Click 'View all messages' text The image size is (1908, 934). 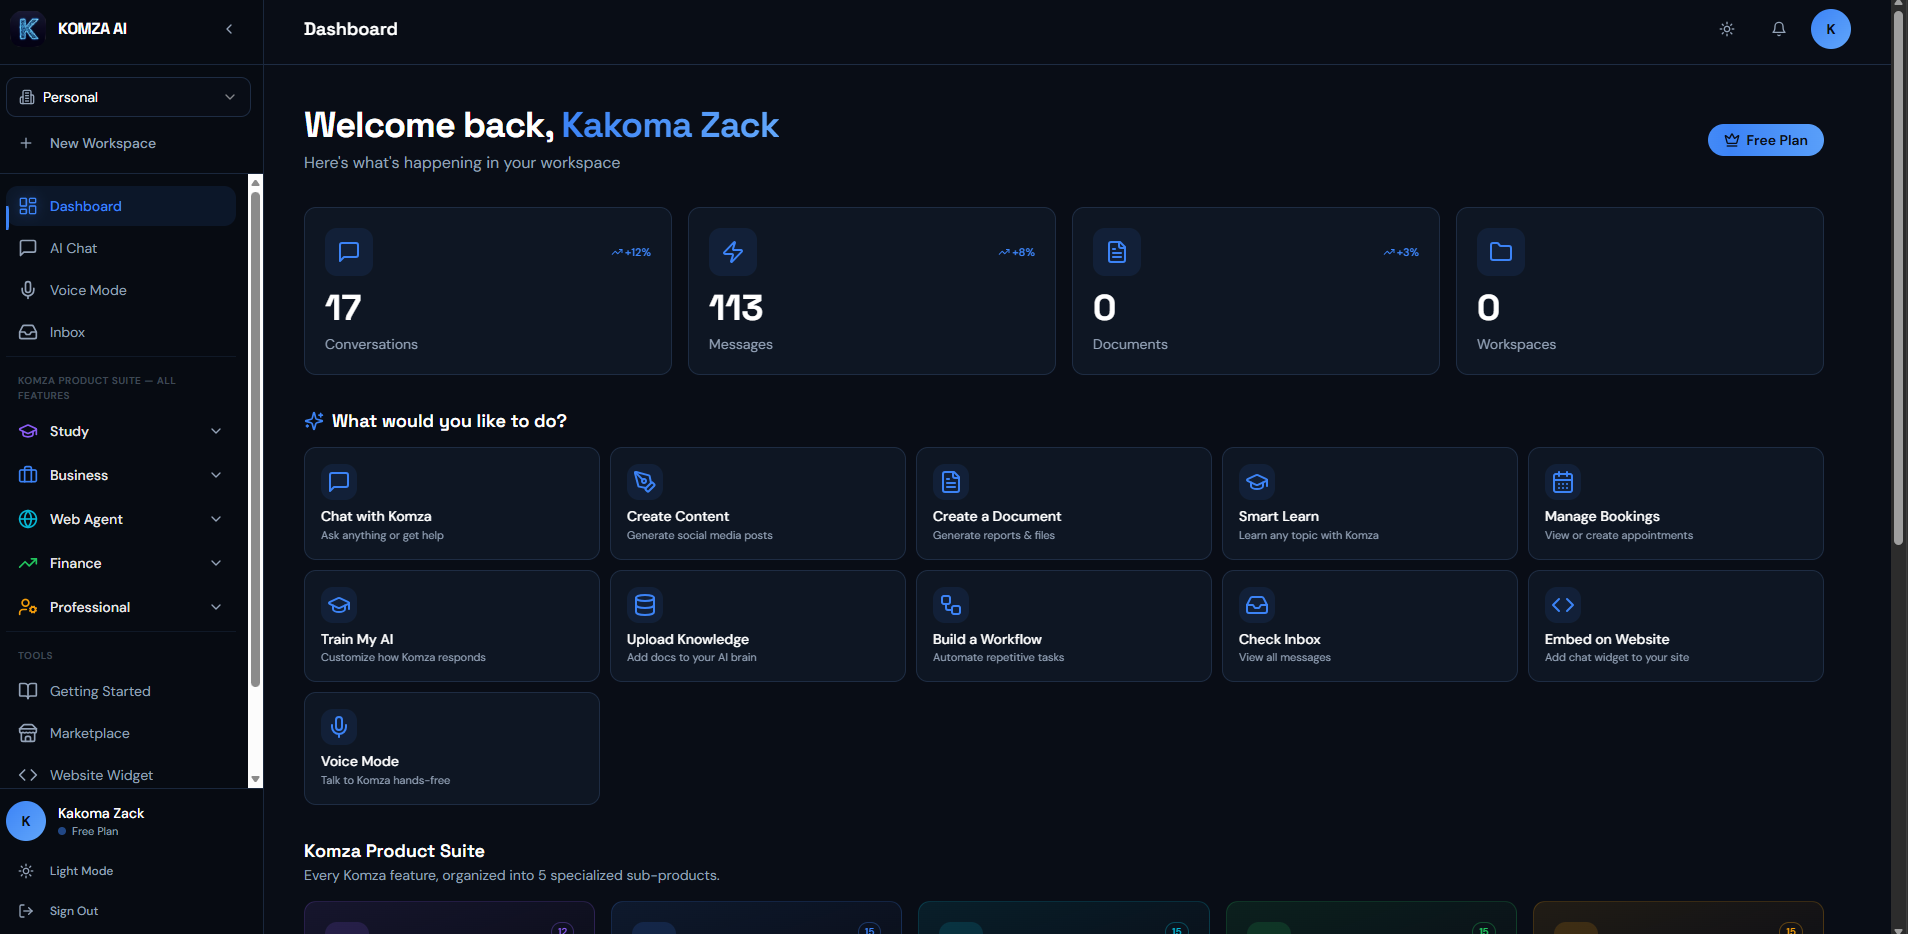coord(1285,658)
